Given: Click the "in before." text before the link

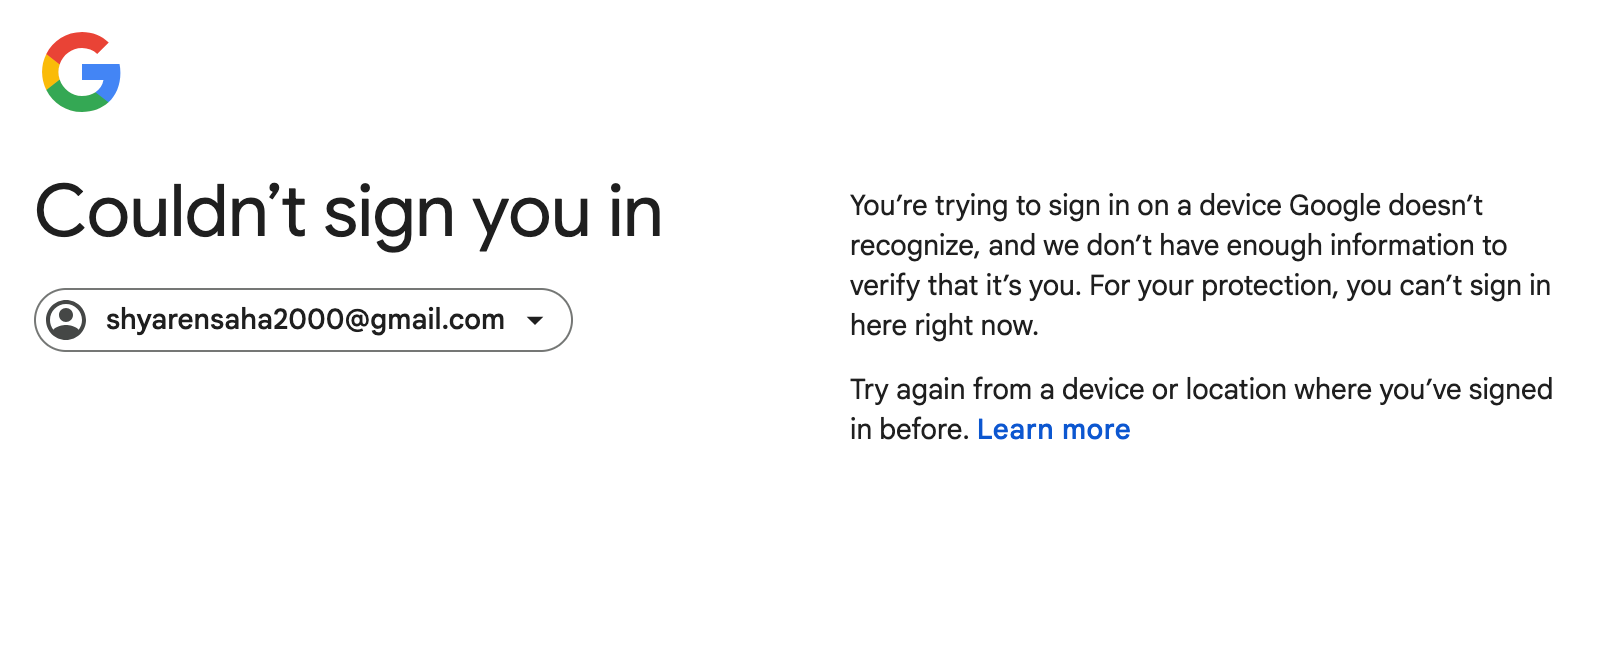Looking at the screenshot, I should [x=909, y=430].
